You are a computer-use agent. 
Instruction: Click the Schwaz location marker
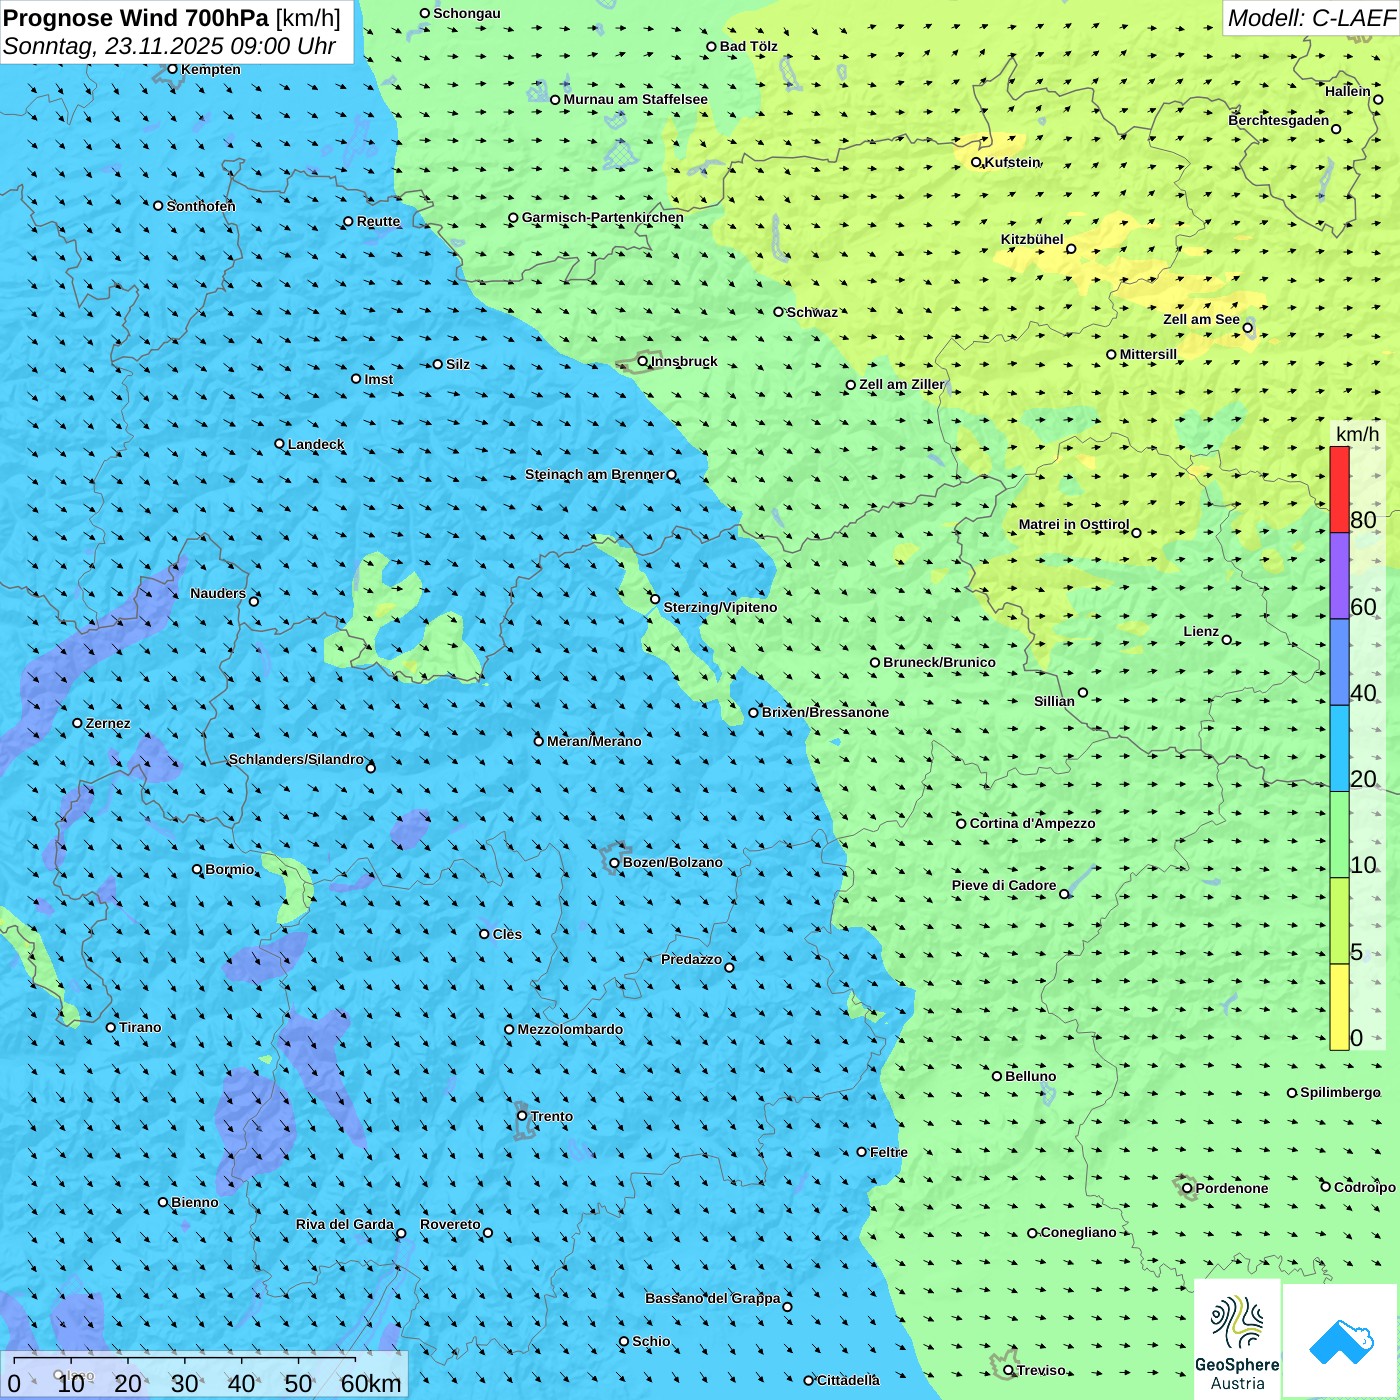[778, 312]
